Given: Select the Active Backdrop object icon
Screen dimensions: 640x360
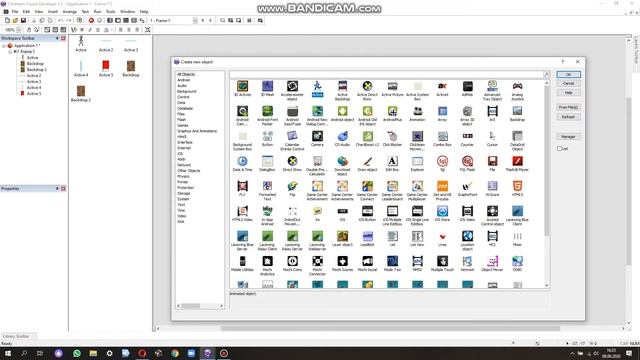Looking at the screenshot, I should click(x=342, y=86).
